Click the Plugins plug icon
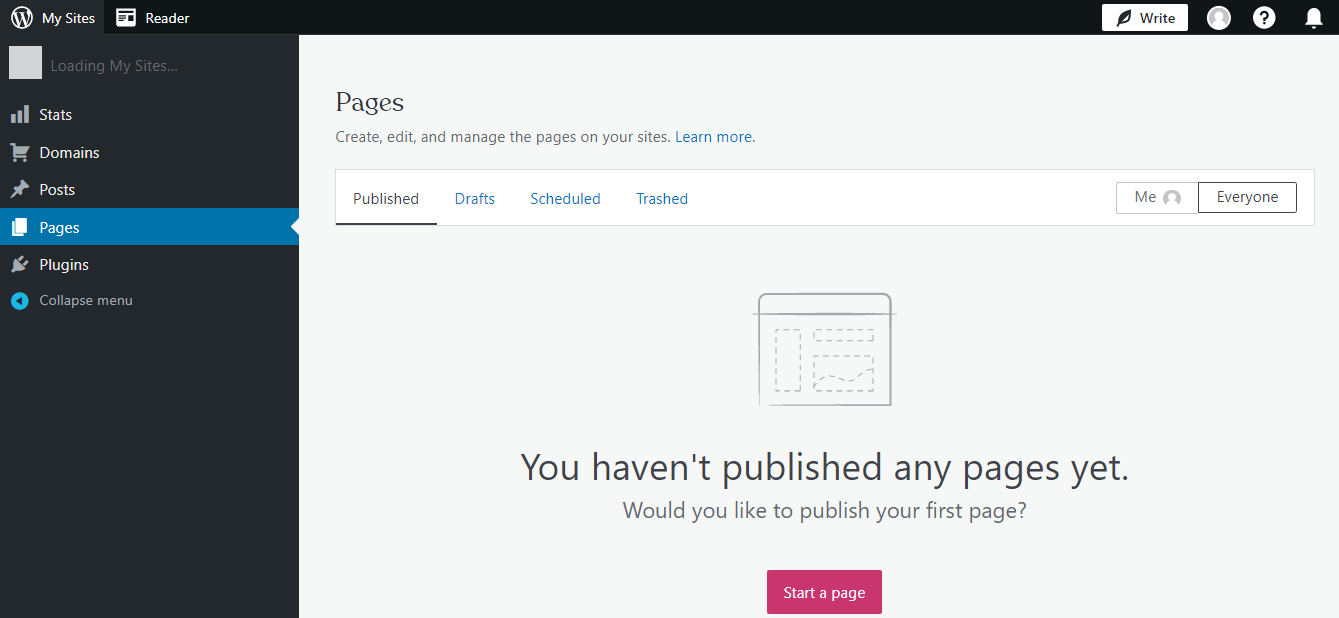1339x618 pixels. pos(20,265)
